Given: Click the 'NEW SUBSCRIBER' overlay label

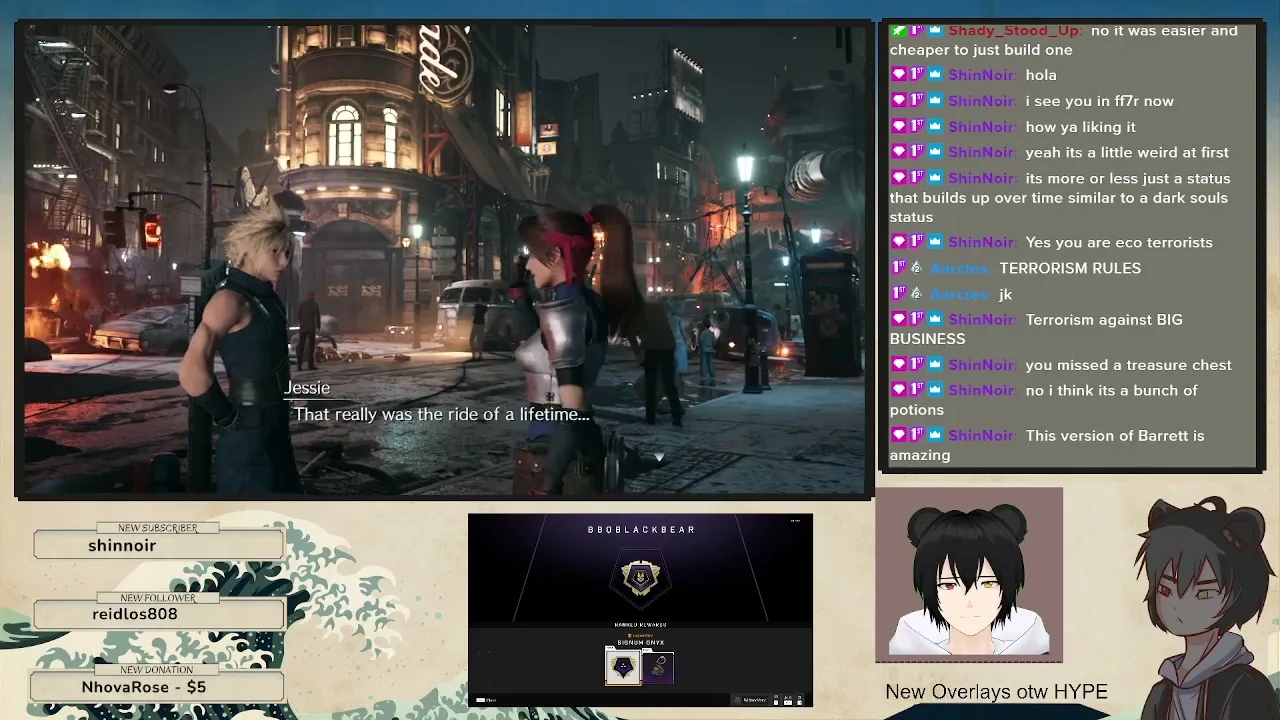Looking at the screenshot, I should pyautogui.click(x=158, y=528).
